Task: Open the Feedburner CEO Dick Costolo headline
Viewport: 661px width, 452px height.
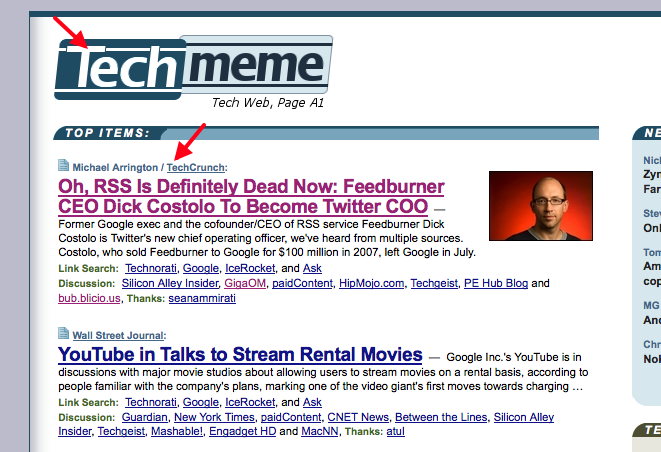Action: (251, 197)
